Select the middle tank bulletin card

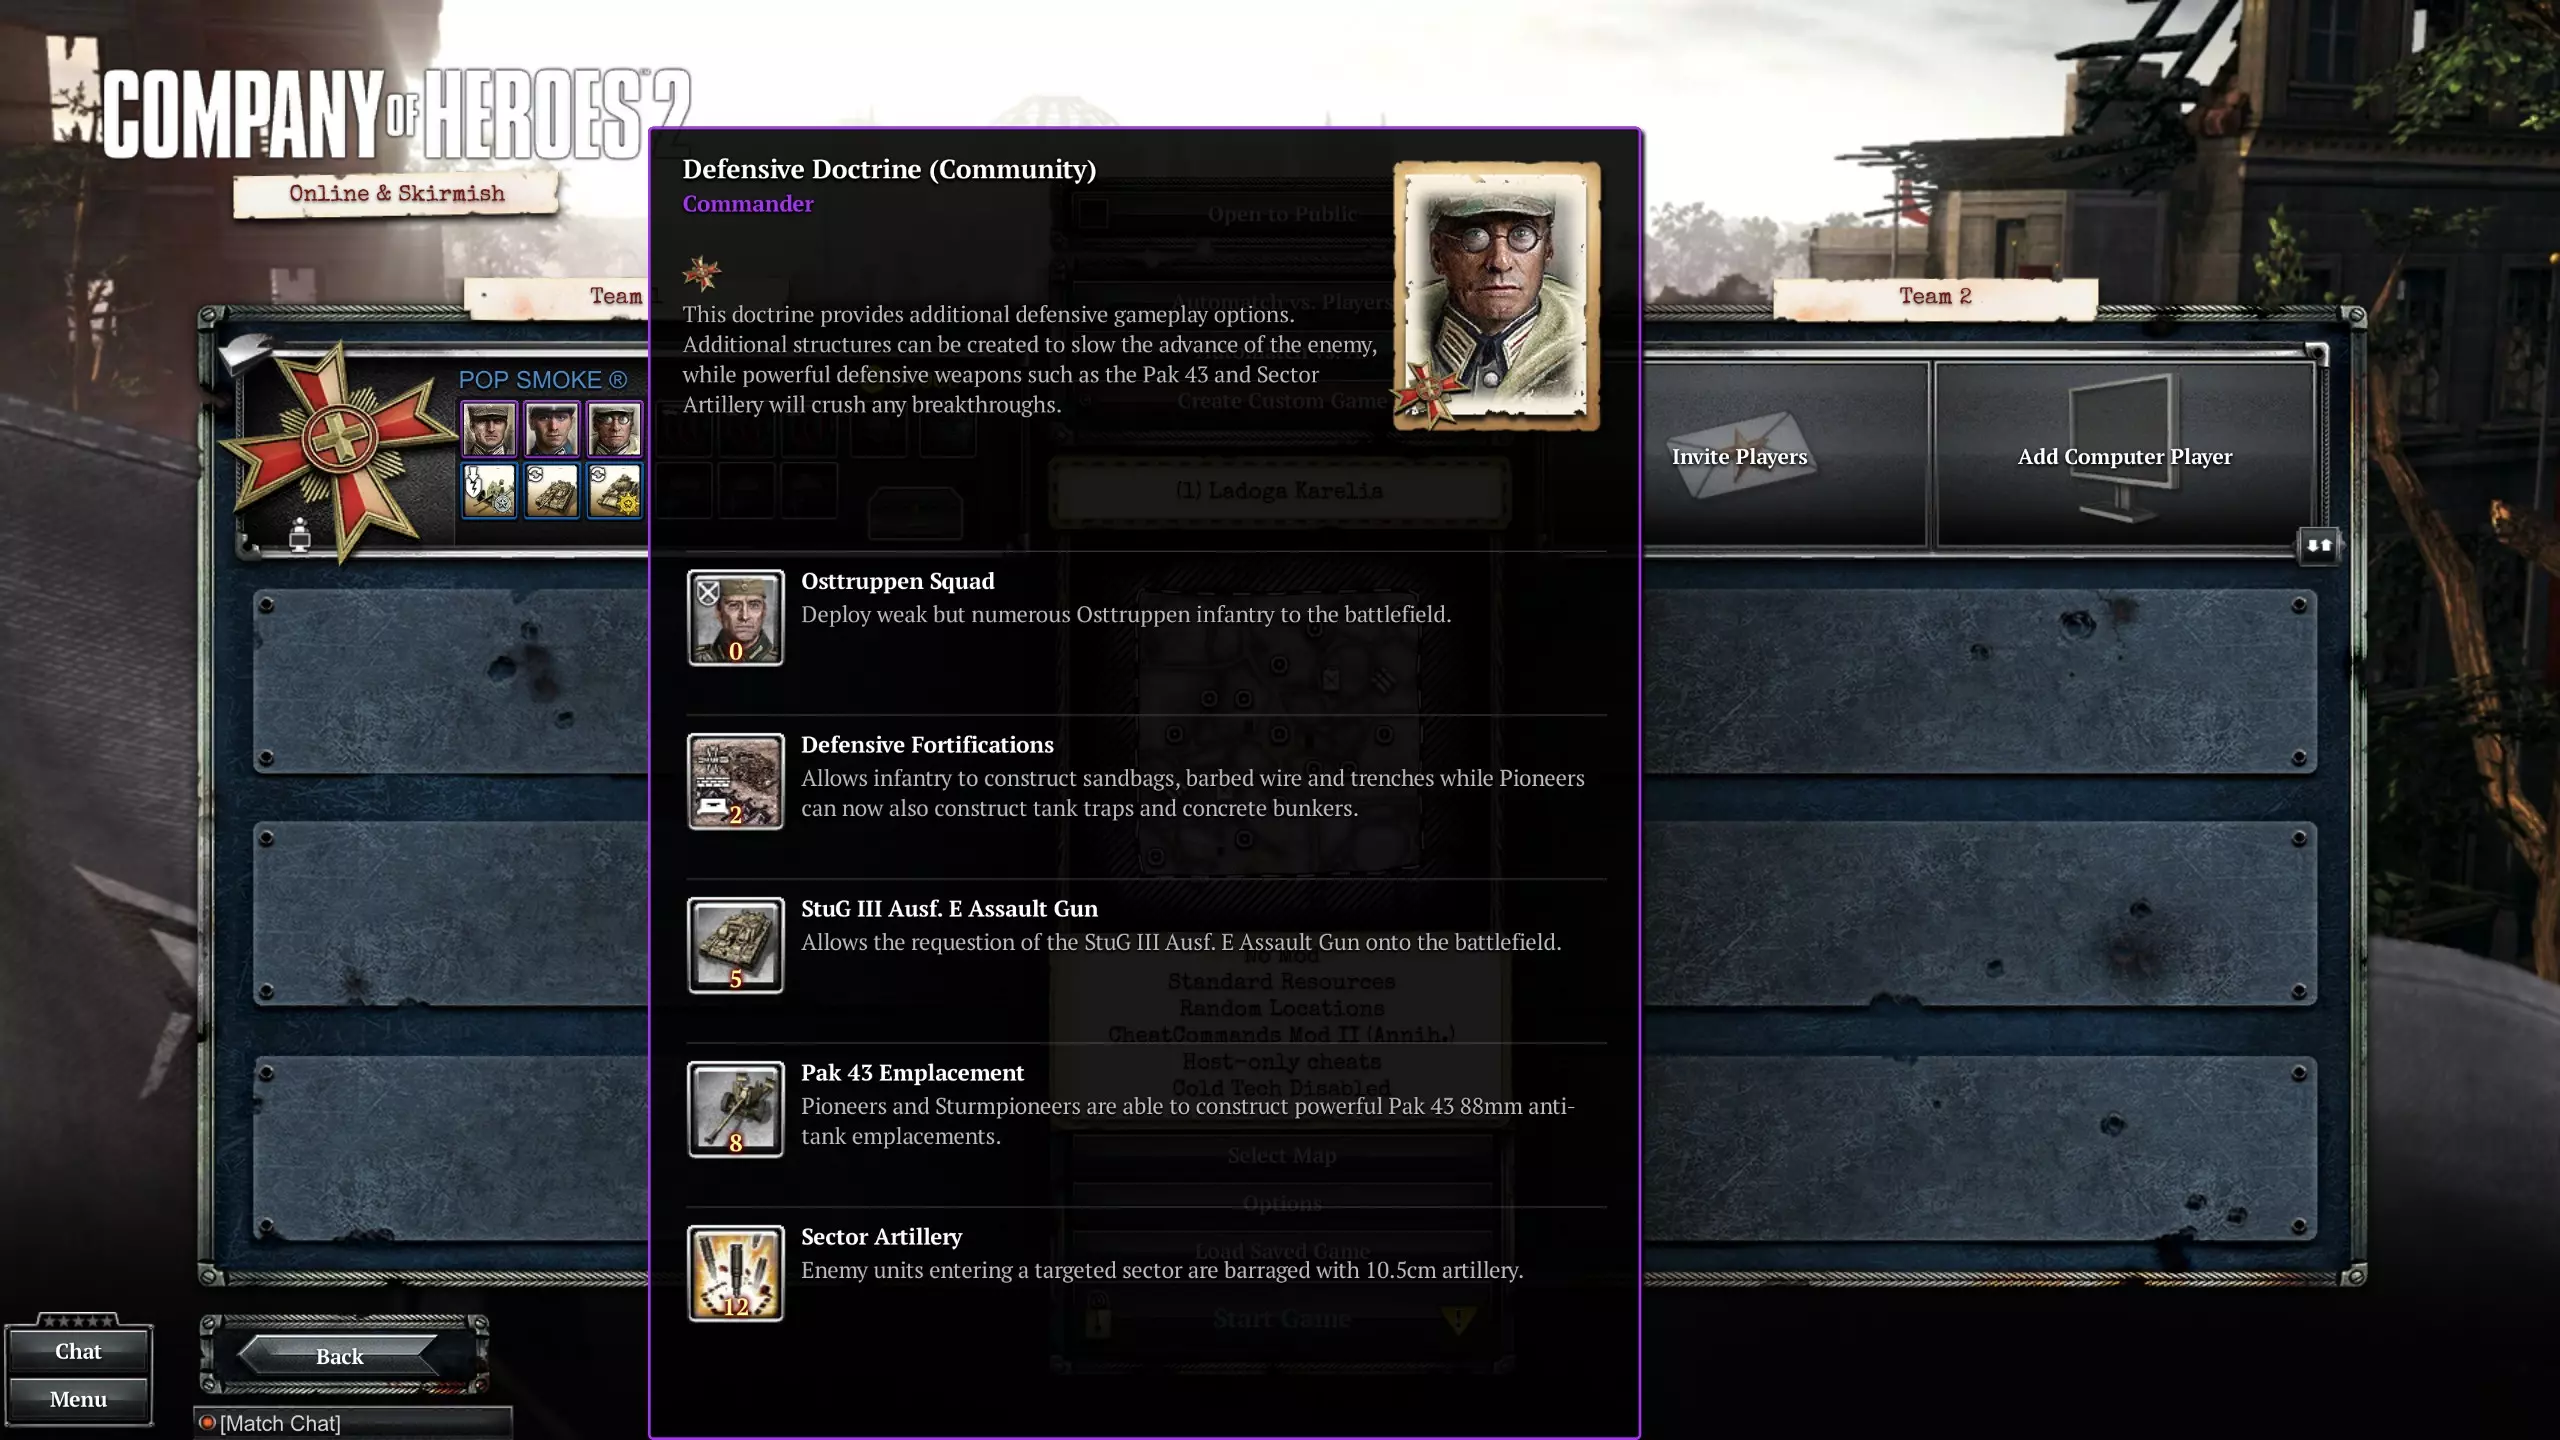552,490
